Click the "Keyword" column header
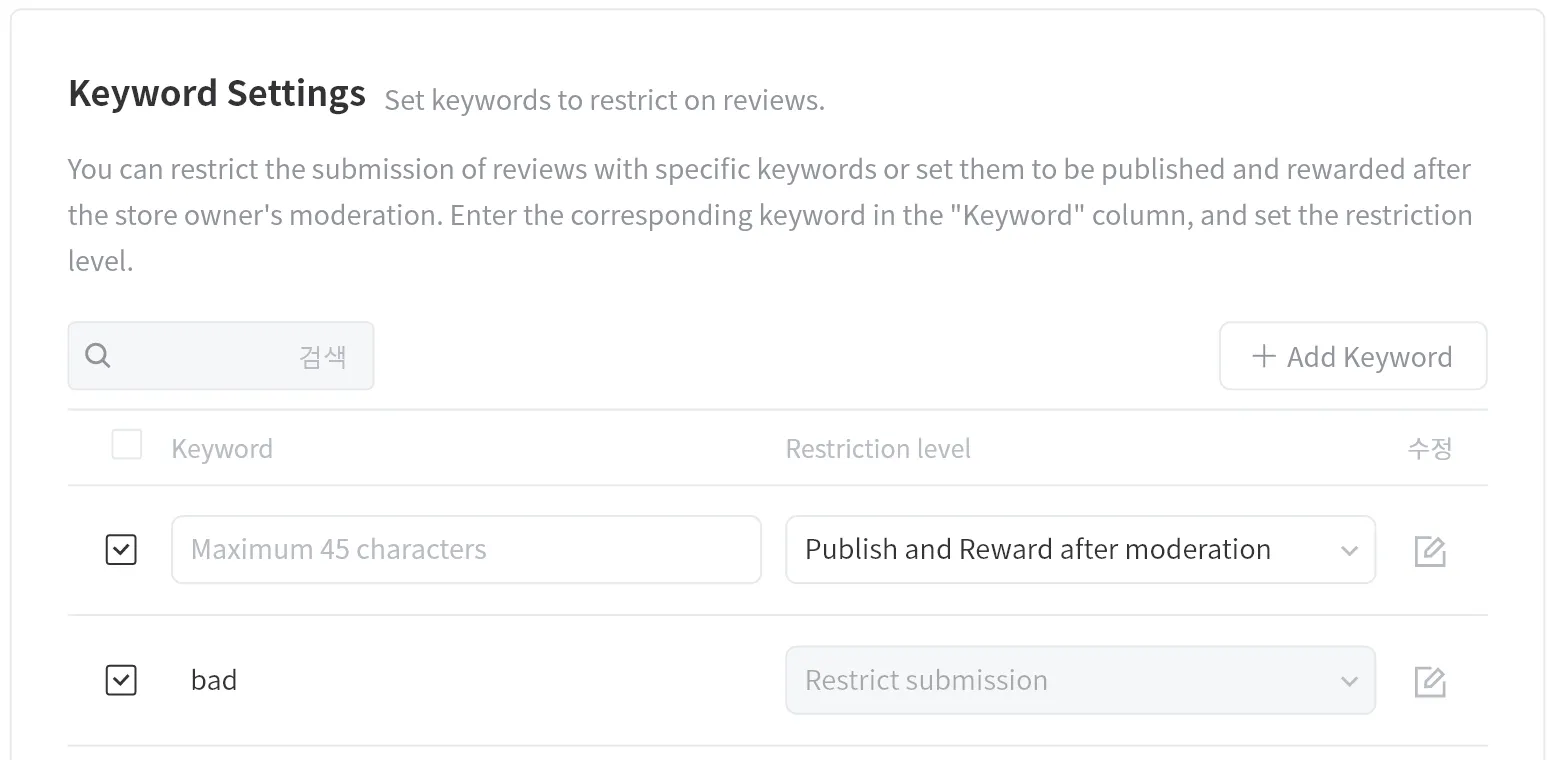Screen dimensions: 1558x760 tap(222, 449)
